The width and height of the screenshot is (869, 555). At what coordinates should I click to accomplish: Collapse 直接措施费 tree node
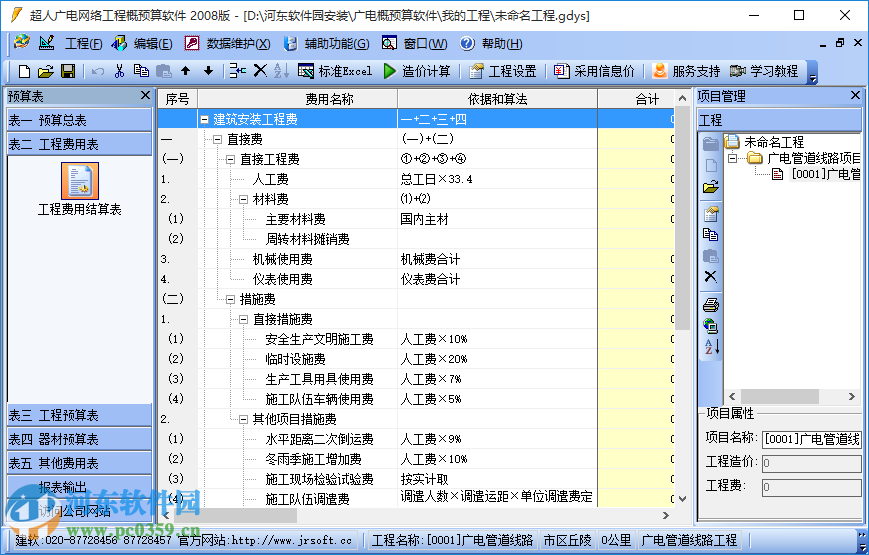click(243, 319)
